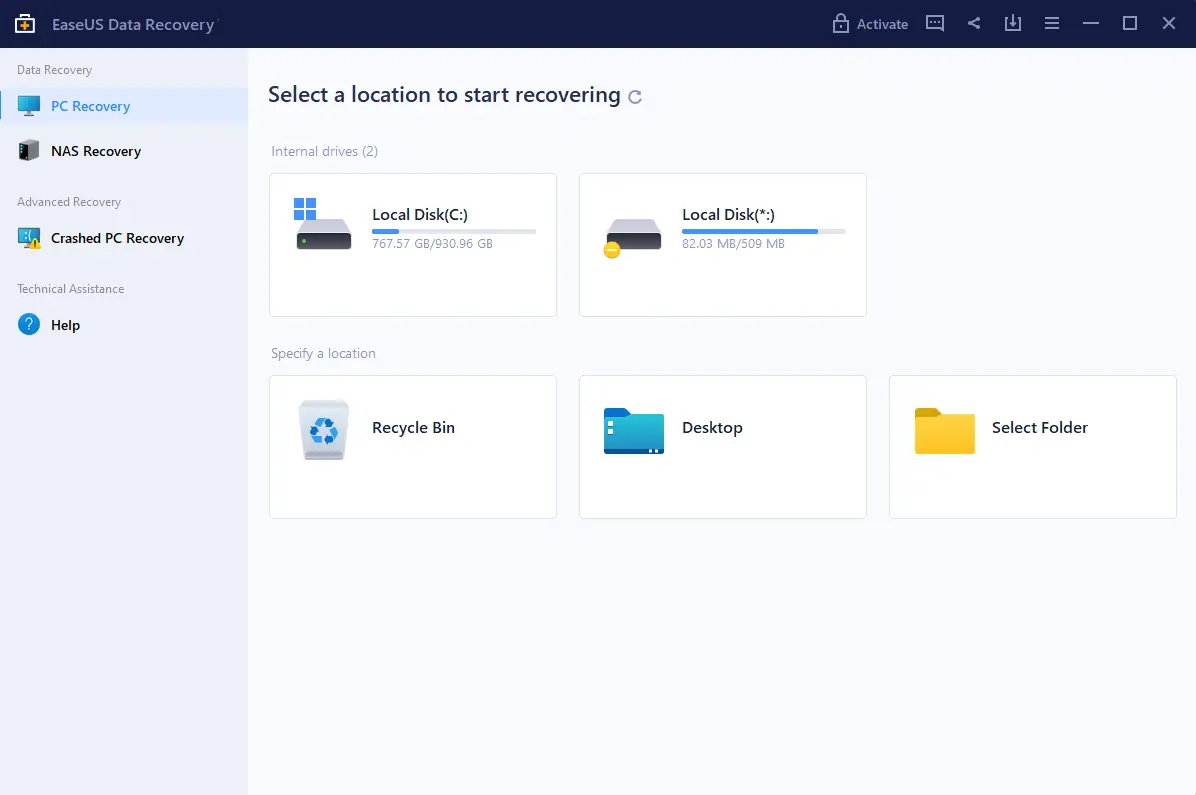Click the Internal drives (2) heading
The width and height of the screenshot is (1196, 795).
(x=324, y=151)
